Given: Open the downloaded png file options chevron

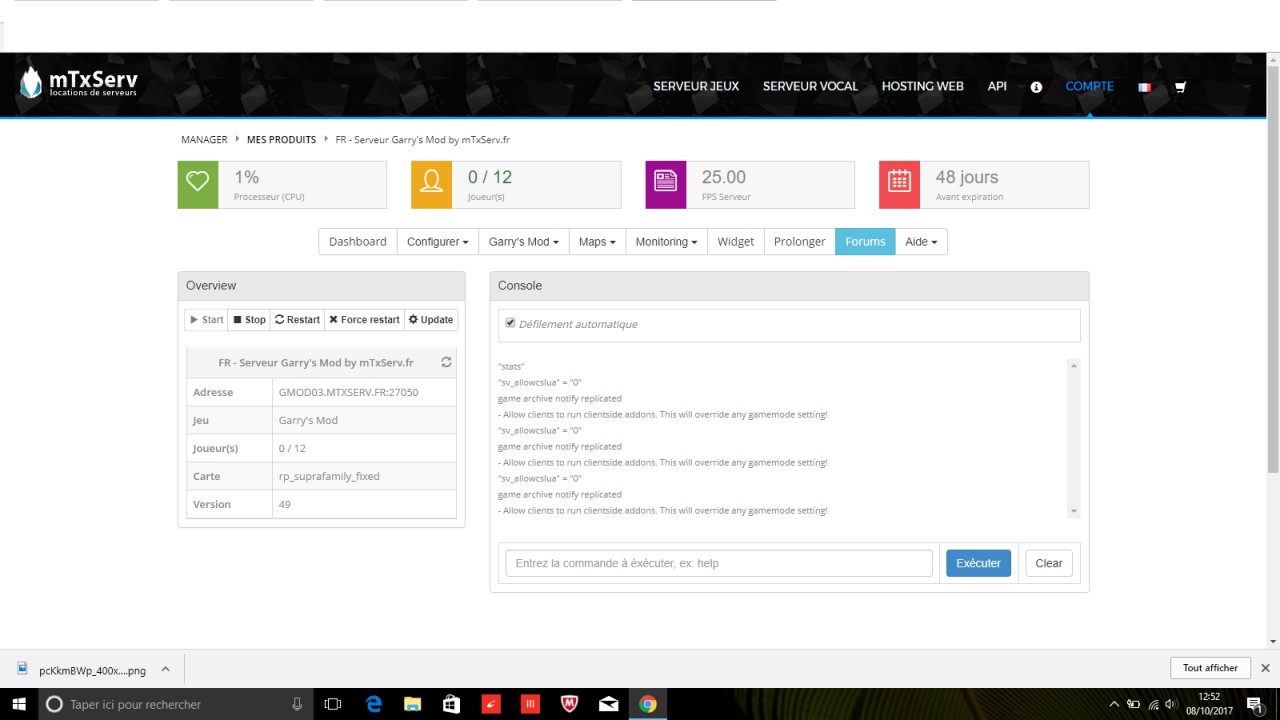Looking at the screenshot, I should [x=166, y=669].
